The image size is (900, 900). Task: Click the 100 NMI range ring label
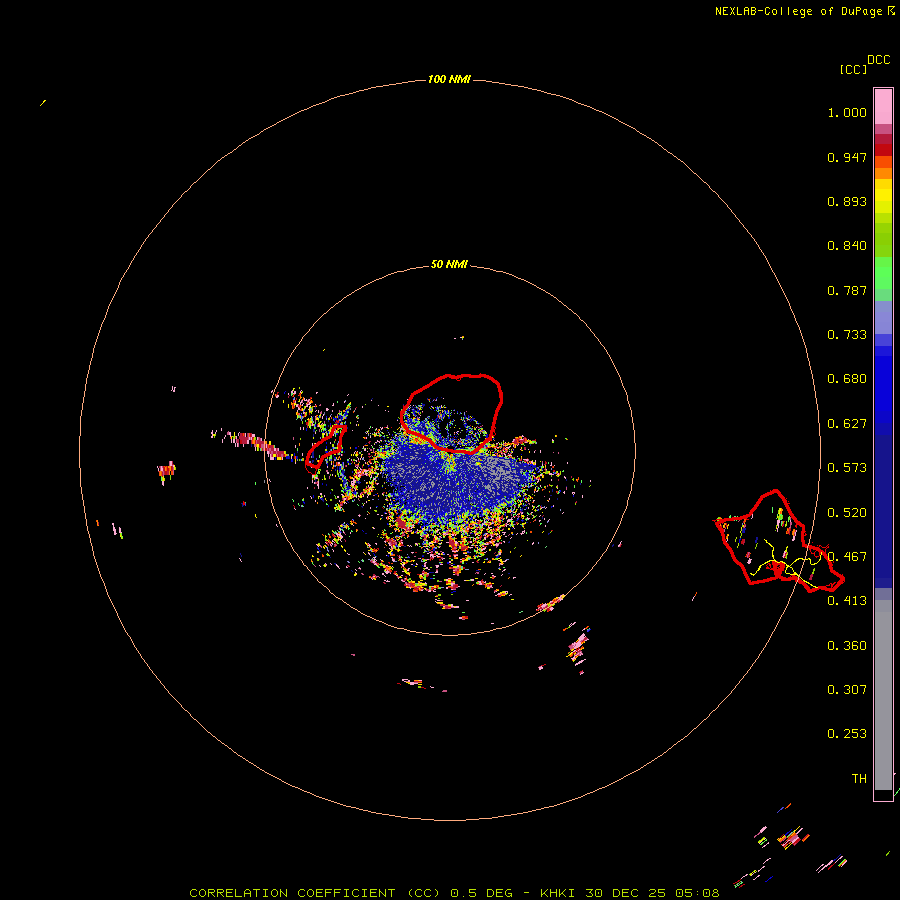(449, 79)
